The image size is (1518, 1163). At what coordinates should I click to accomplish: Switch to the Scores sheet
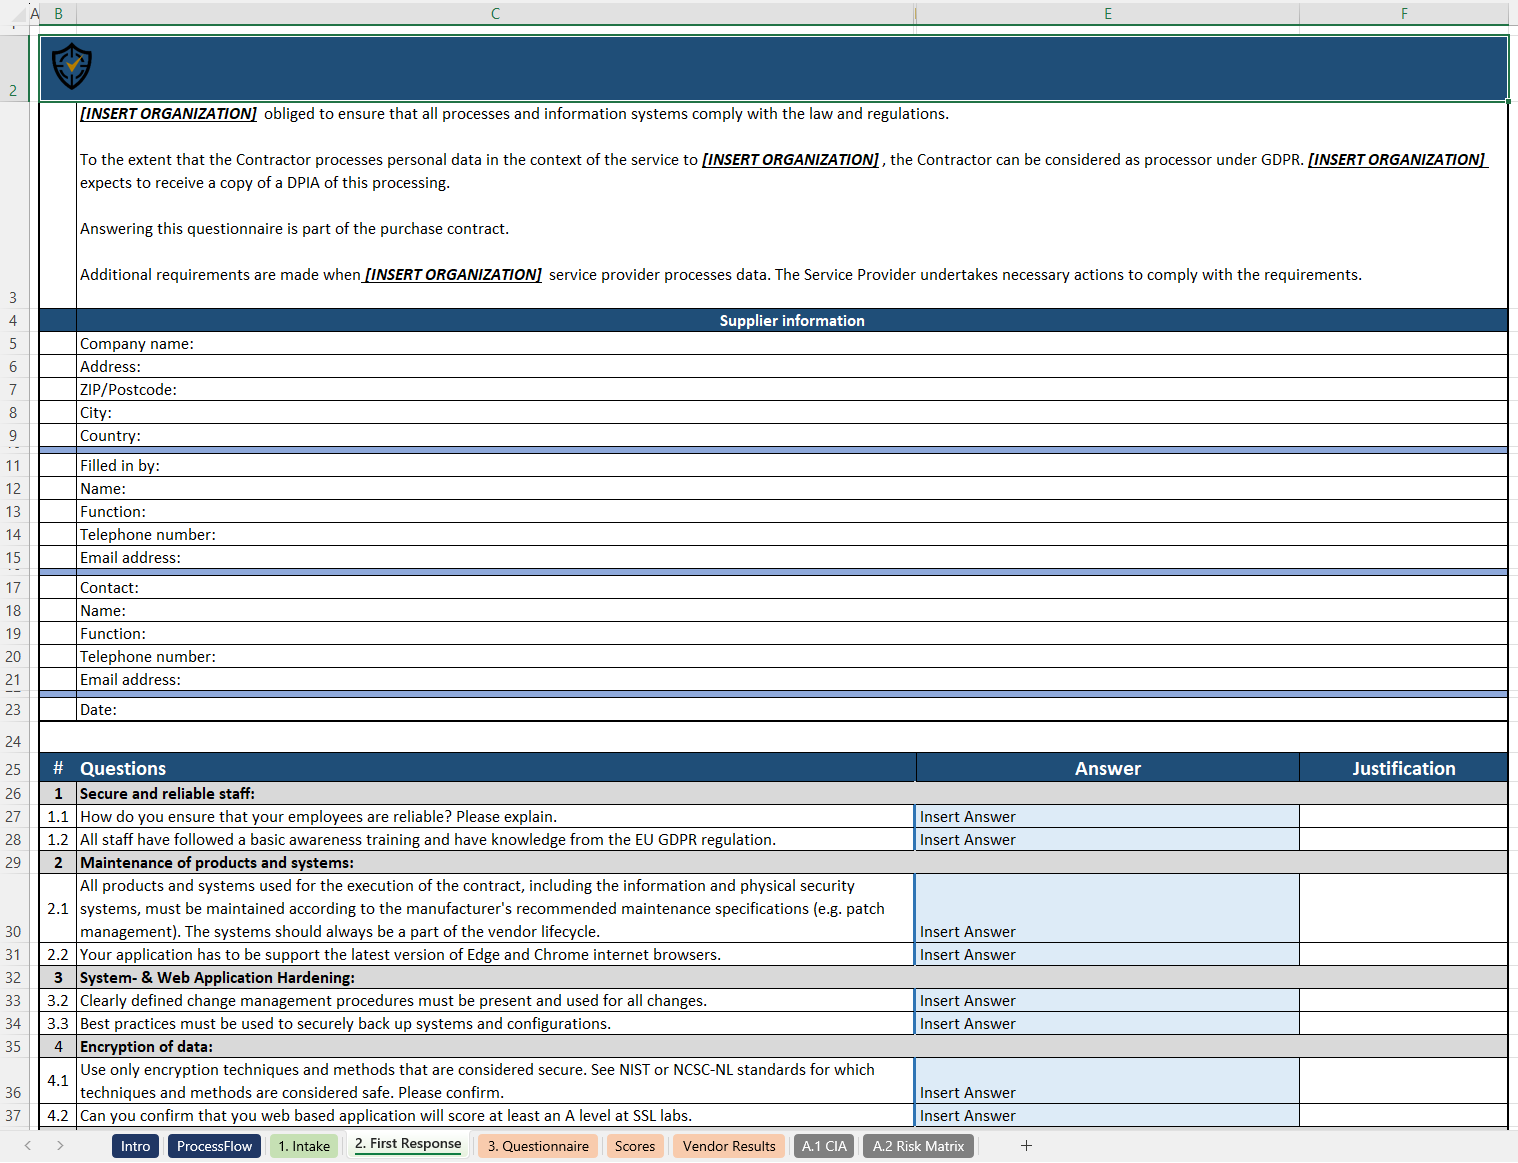tap(635, 1146)
